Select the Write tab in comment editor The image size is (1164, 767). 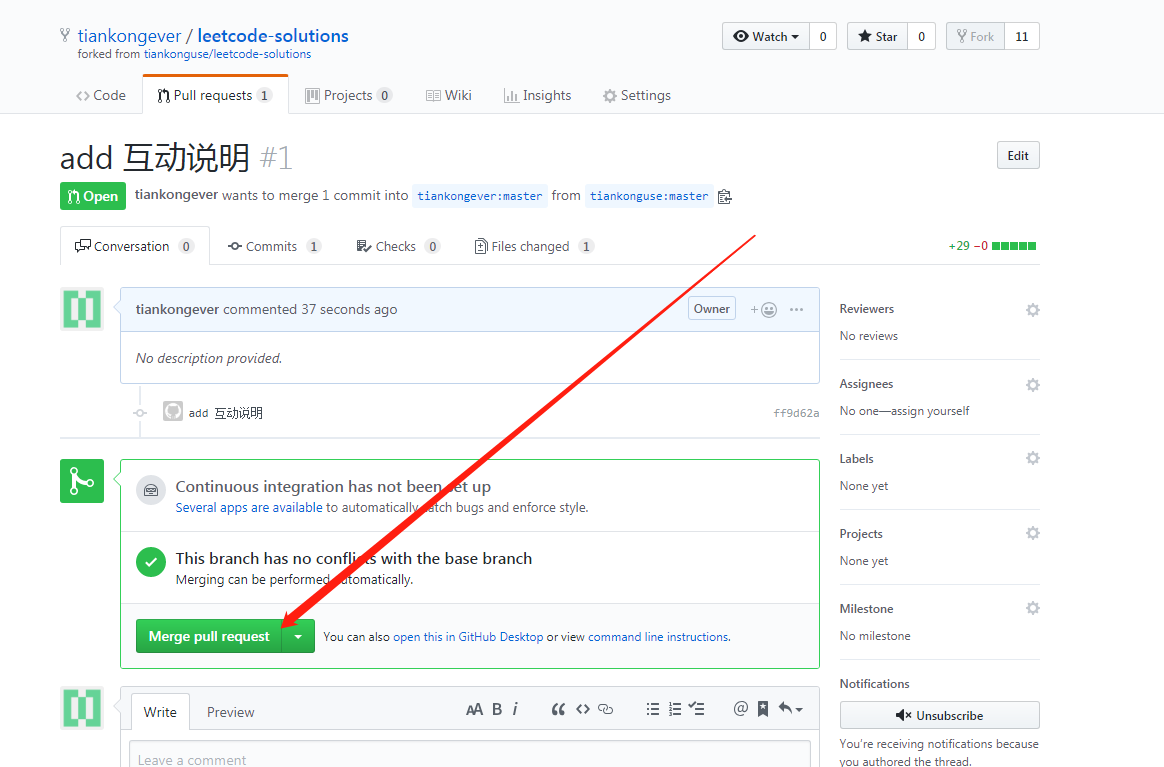pyautogui.click(x=160, y=712)
